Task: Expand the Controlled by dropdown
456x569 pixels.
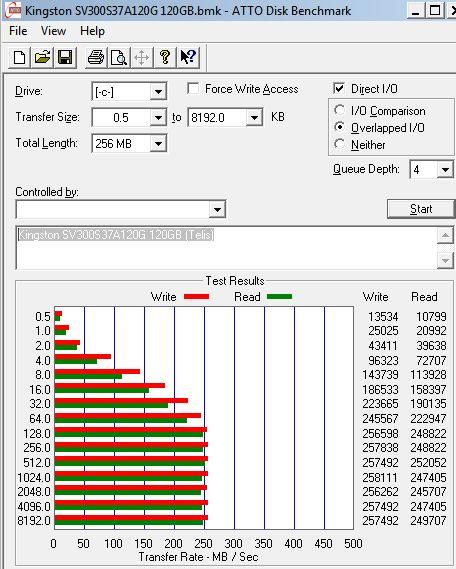Action: tap(217, 209)
